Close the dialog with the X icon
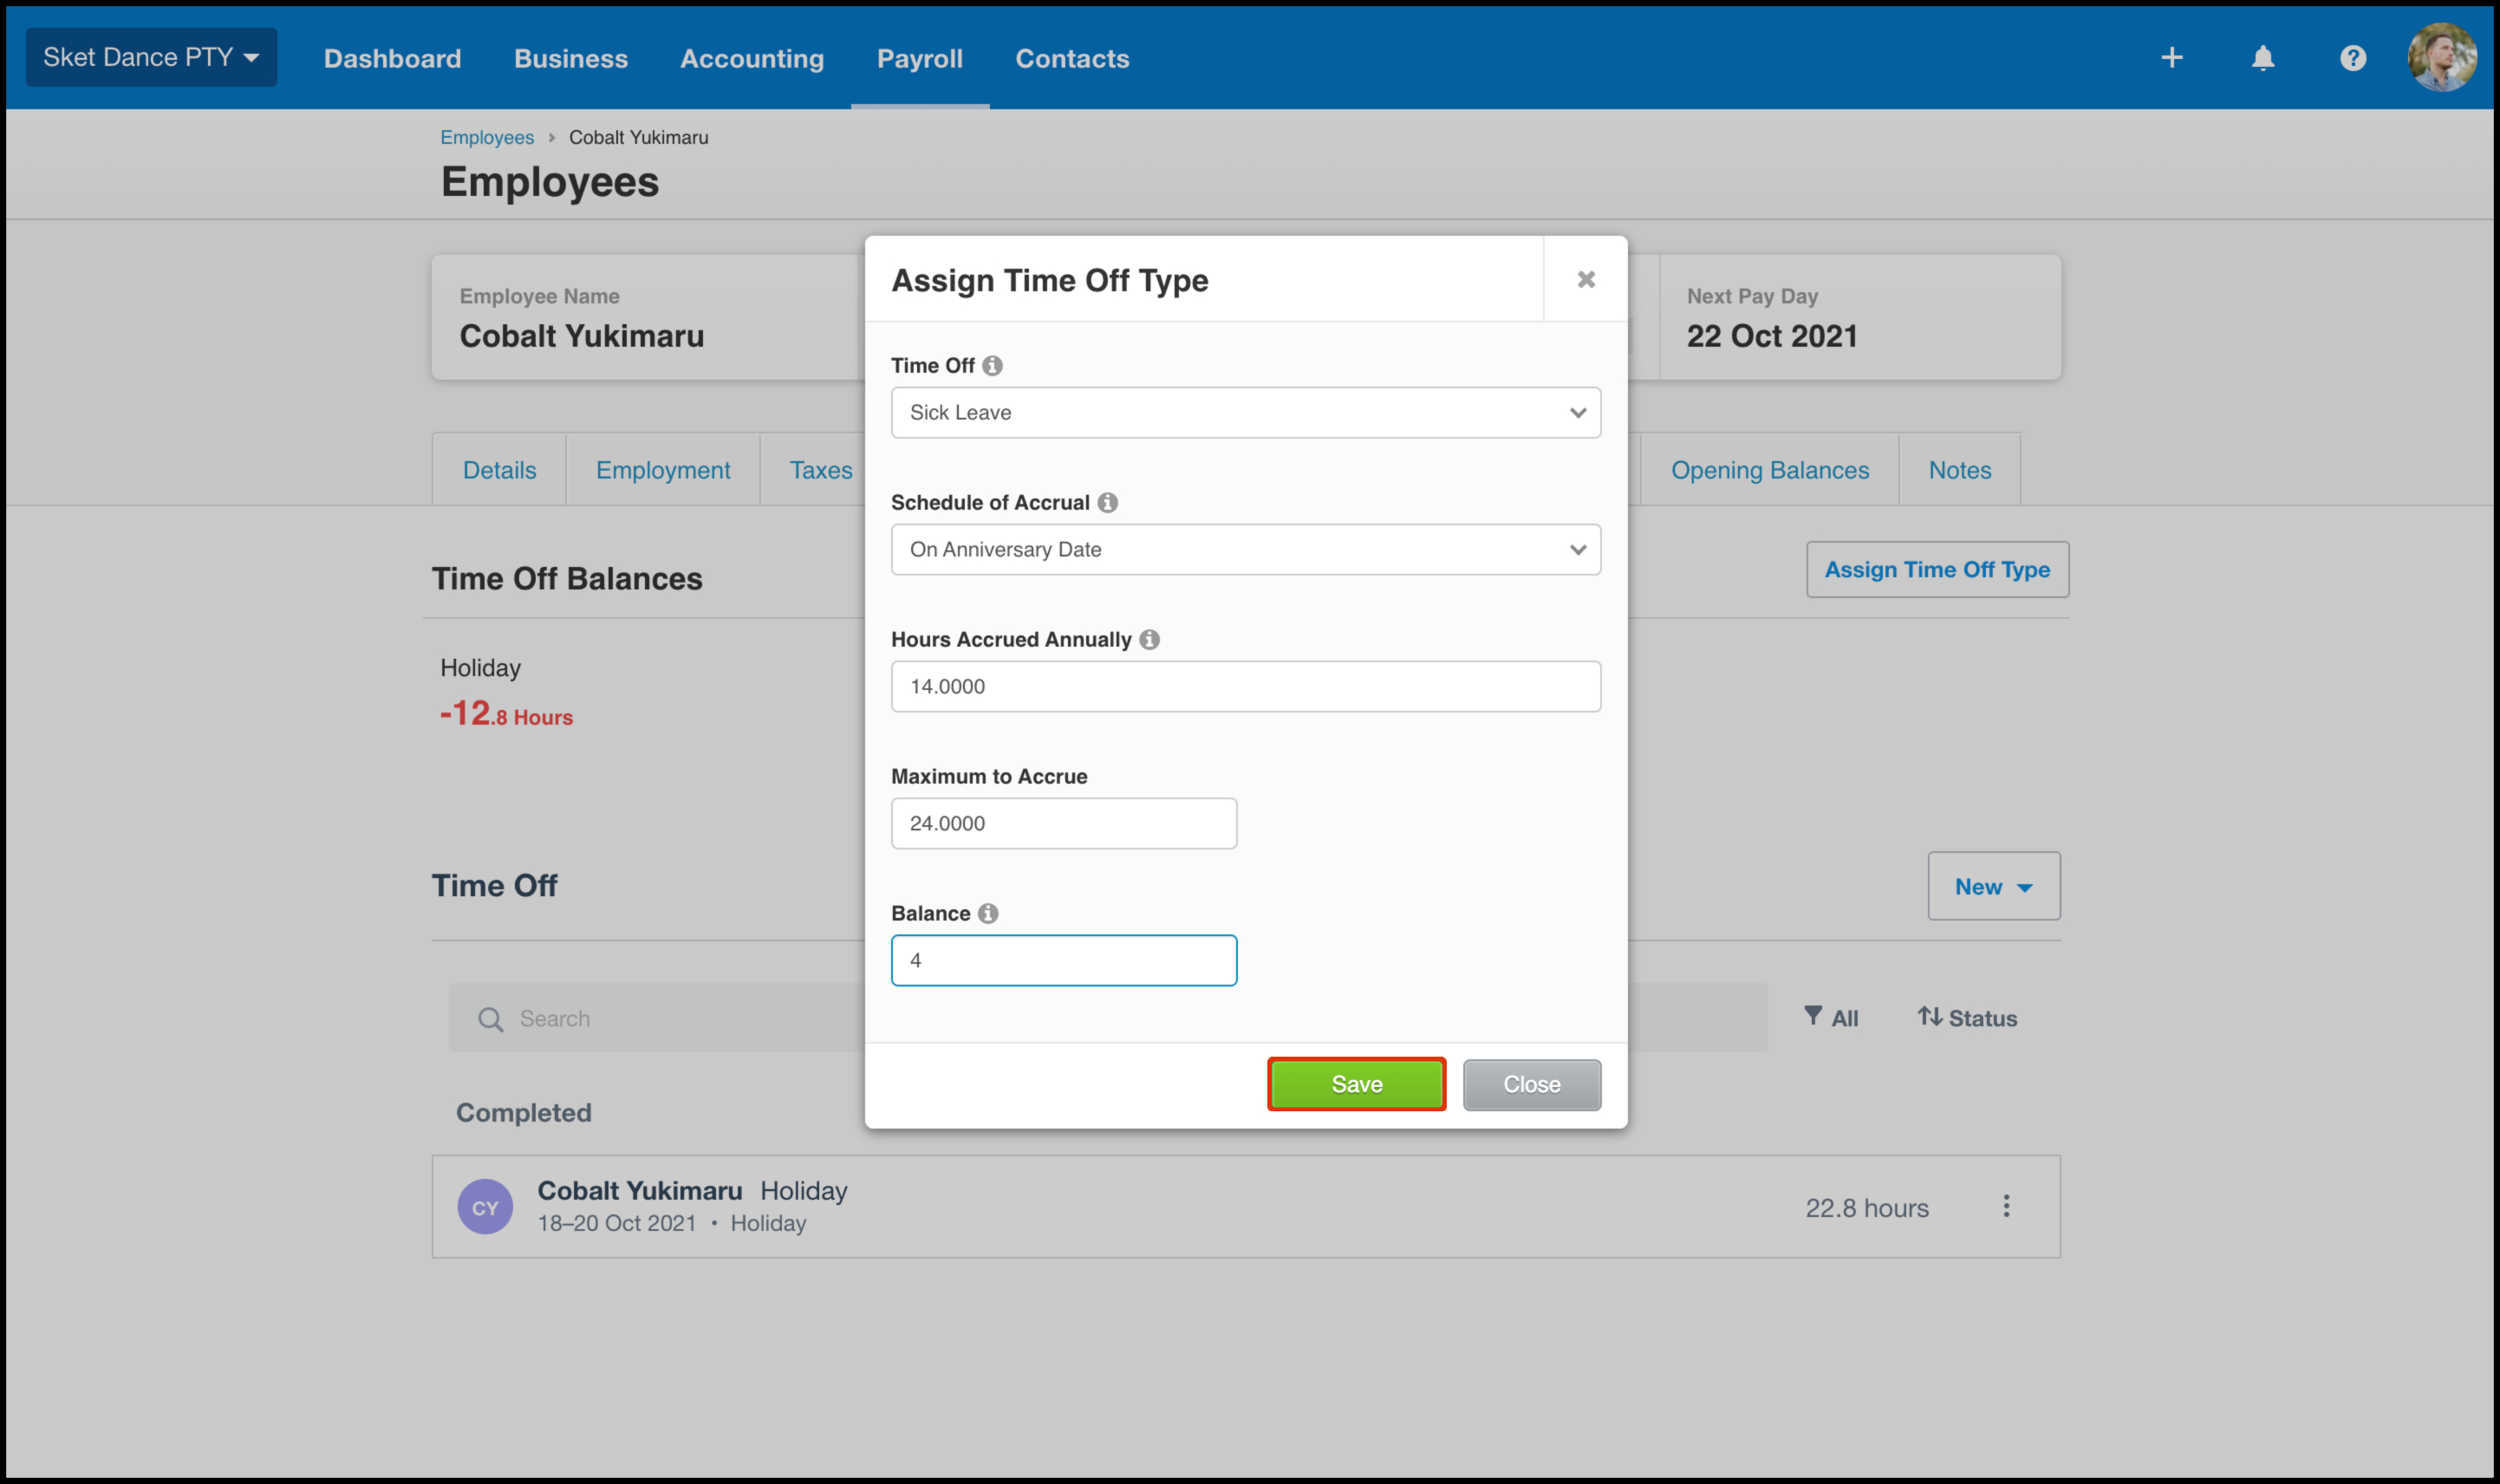This screenshot has width=2500, height=1484. click(1585, 280)
